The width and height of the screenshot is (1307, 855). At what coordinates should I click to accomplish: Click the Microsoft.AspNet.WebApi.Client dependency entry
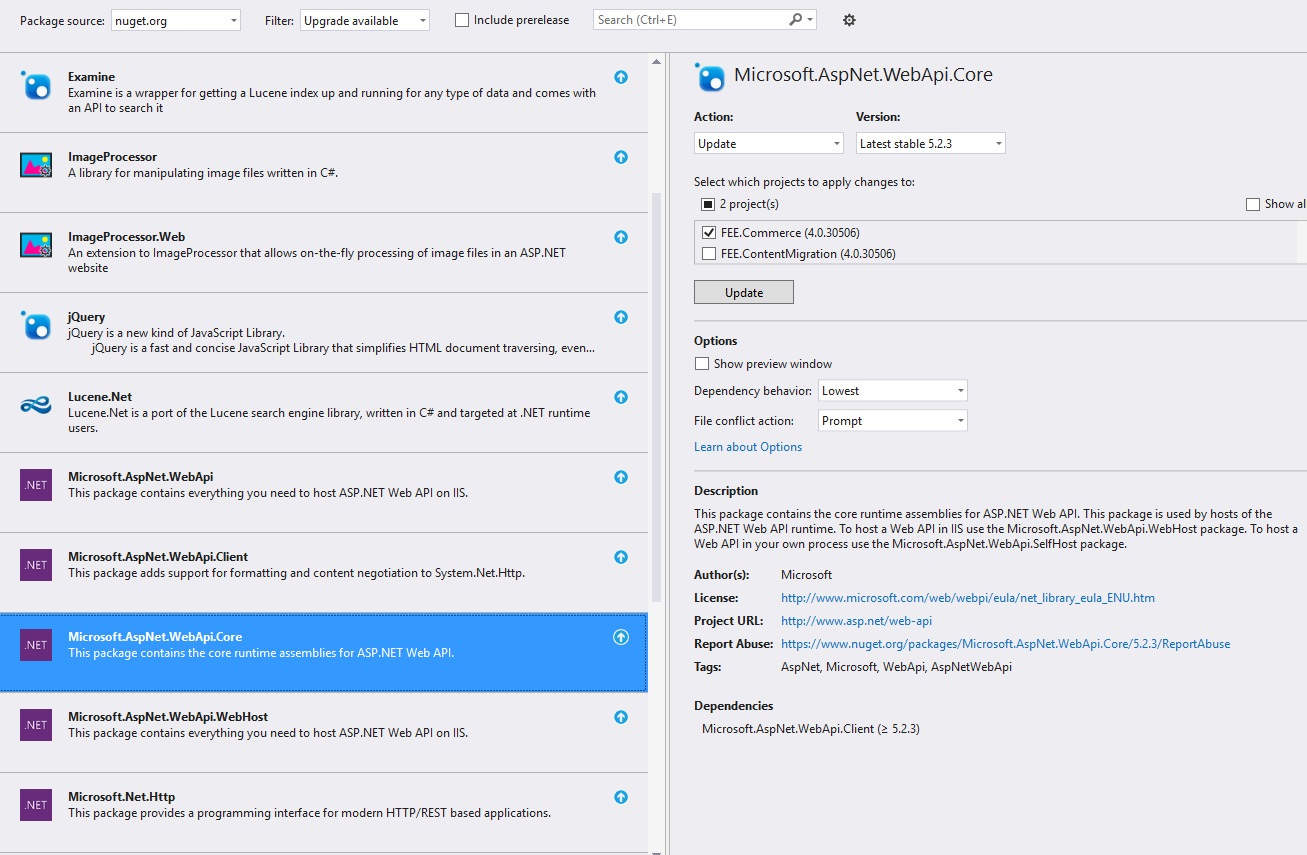[x=810, y=729]
